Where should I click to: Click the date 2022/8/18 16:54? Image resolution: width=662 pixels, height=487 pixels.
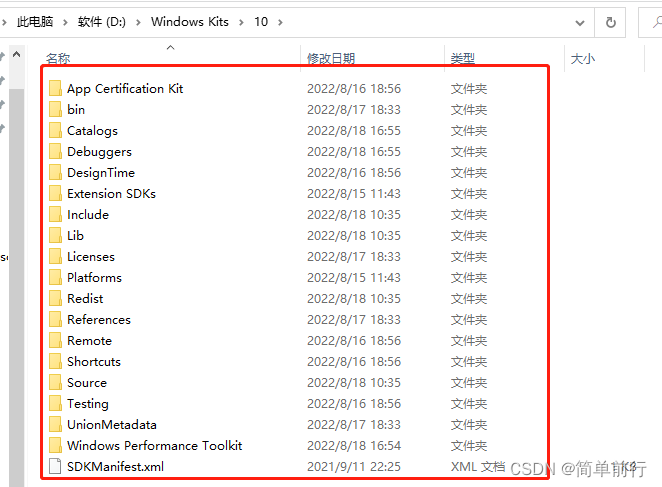[x=354, y=446]
